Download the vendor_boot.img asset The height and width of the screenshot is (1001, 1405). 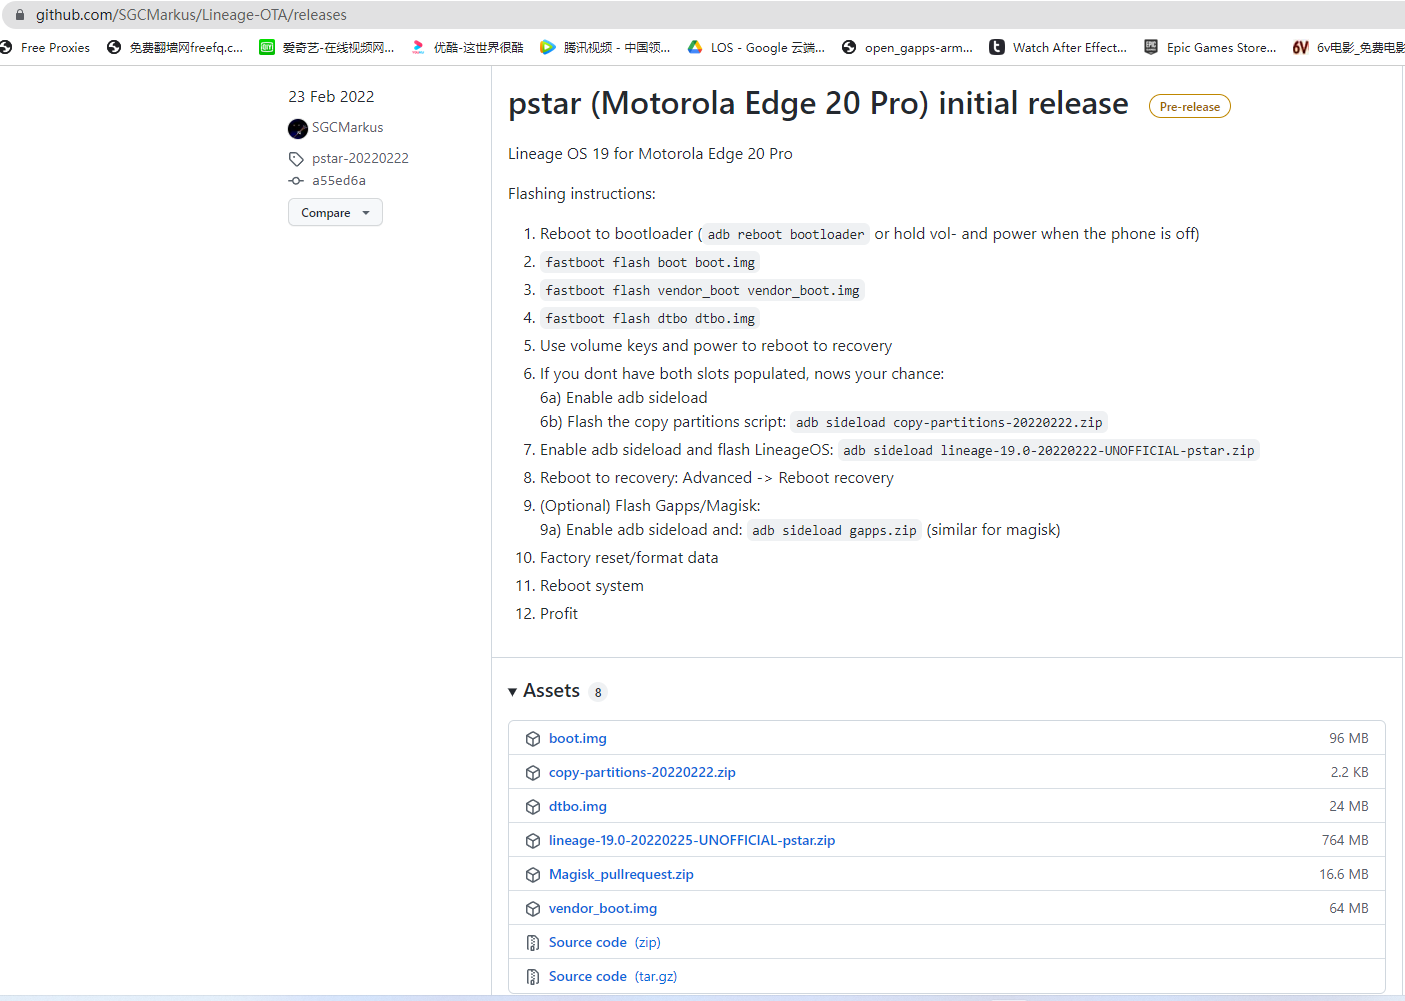point(603,909)
